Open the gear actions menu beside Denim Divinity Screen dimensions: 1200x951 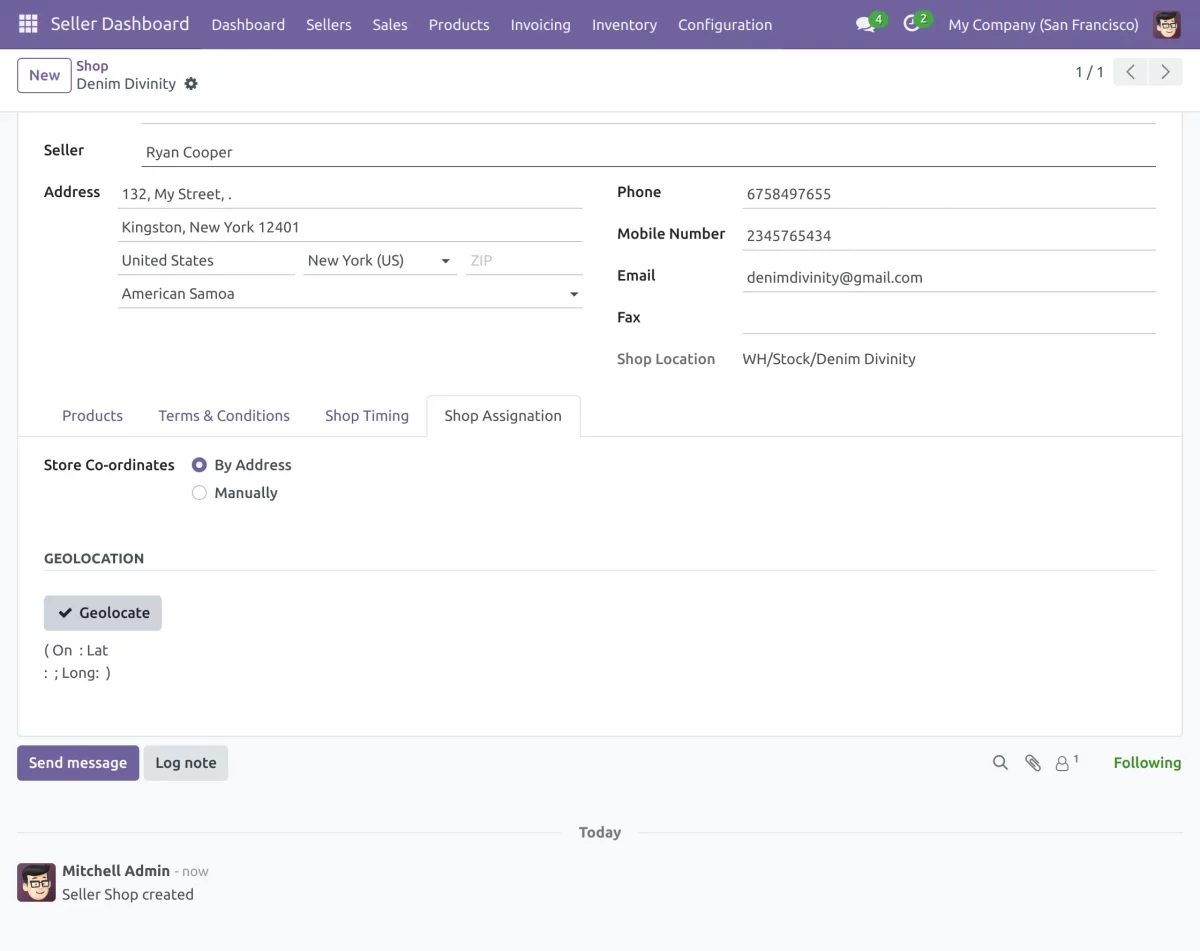click(191, 84)
